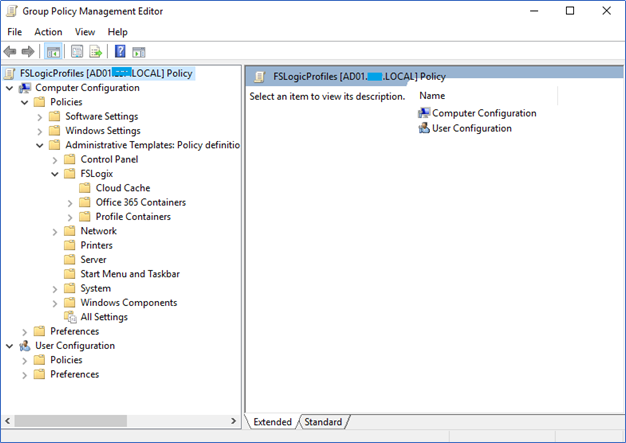Expand the System node
The width and height of the screenshot is (626, 443).
tap(55, 289)
